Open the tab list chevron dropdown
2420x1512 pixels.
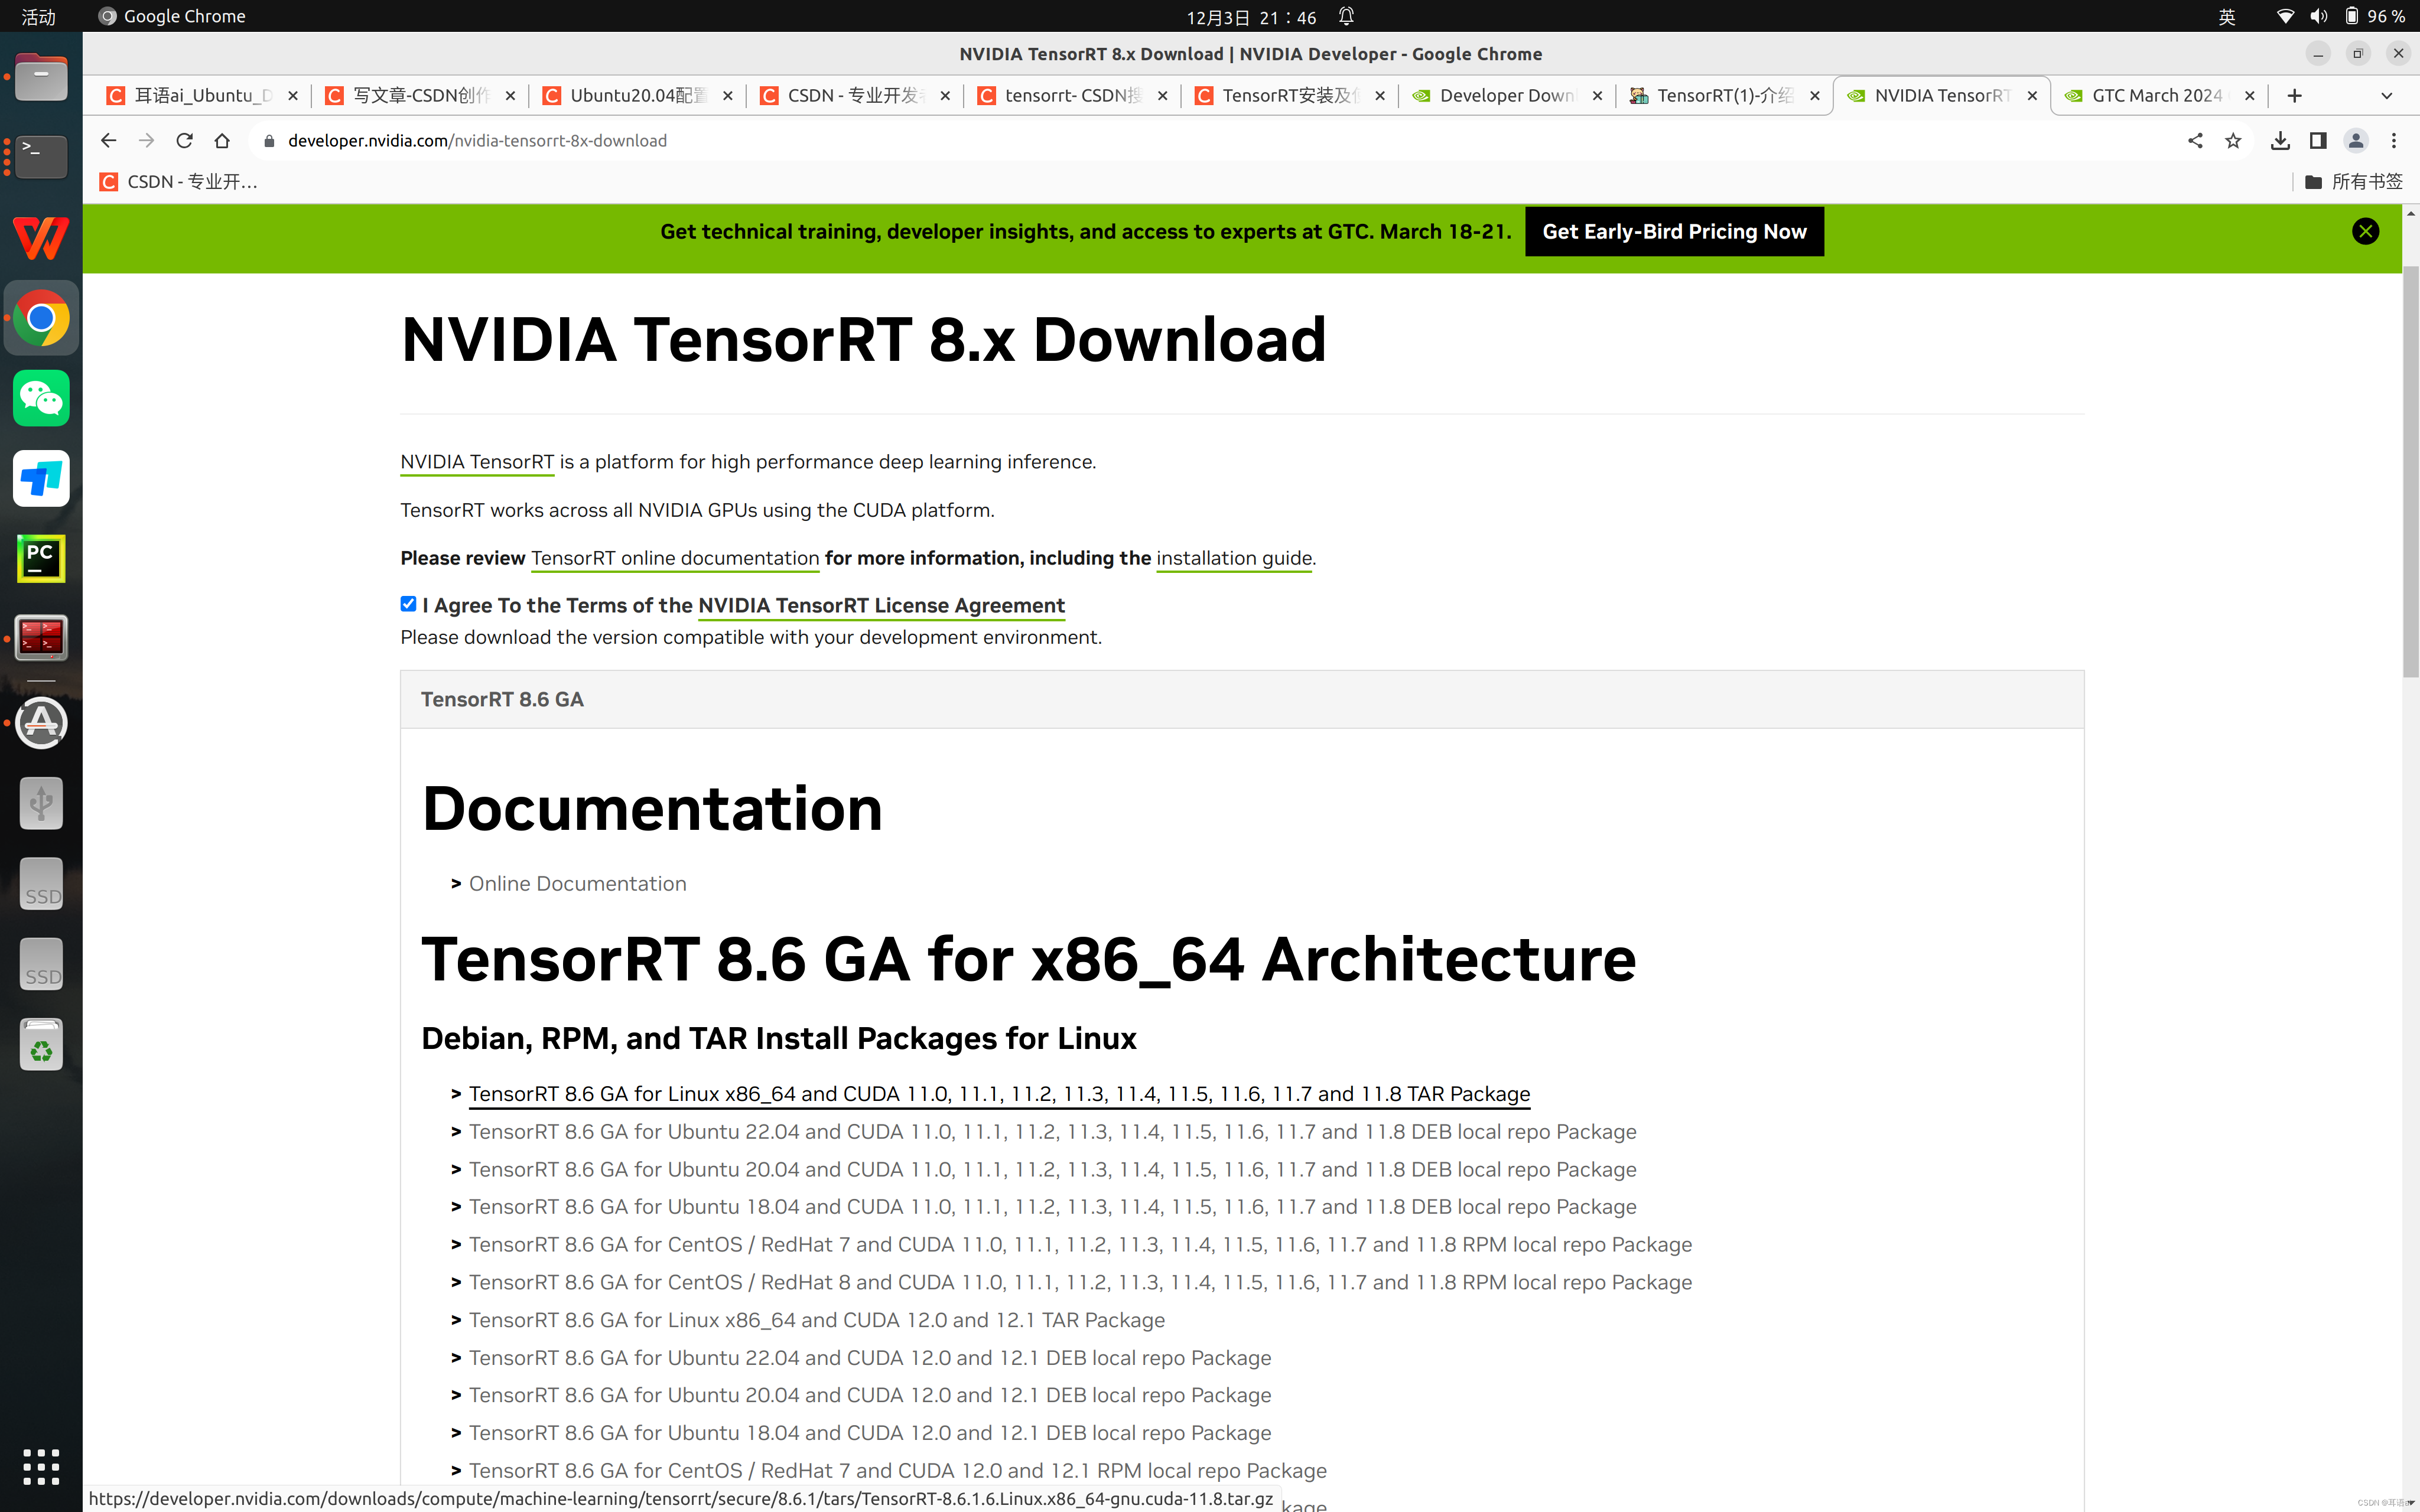click(x=2386, y=95)
